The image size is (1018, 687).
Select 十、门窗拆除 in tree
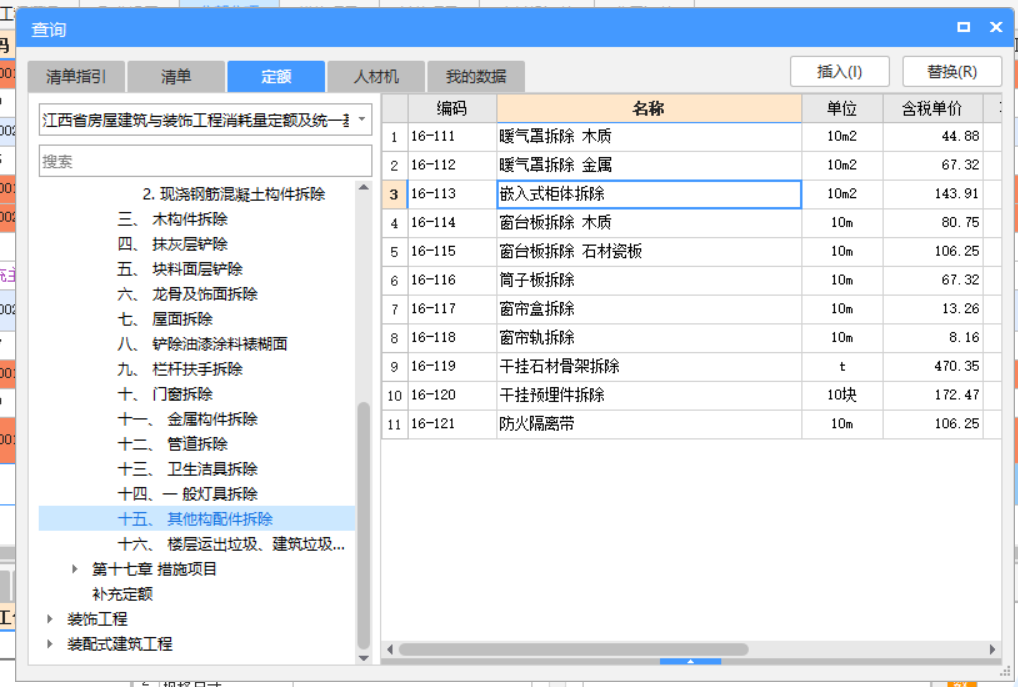click(x=165, y=394)
